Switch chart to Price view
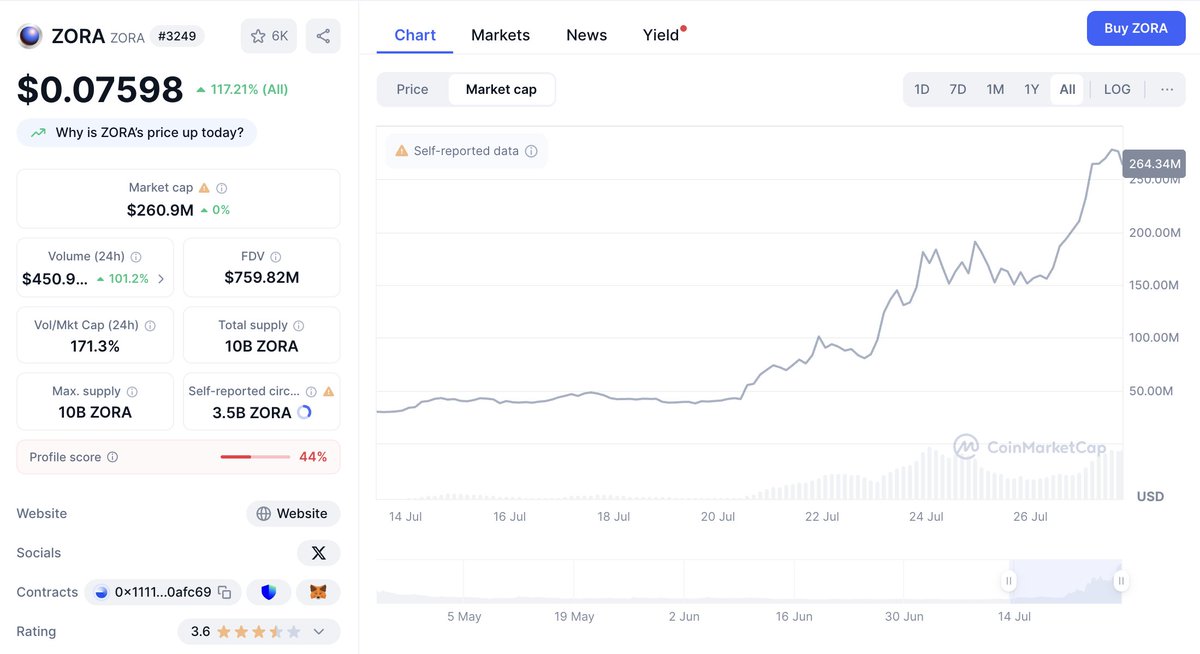The image size is (1200, 654). pyautogui.click(x=412, y=89)
